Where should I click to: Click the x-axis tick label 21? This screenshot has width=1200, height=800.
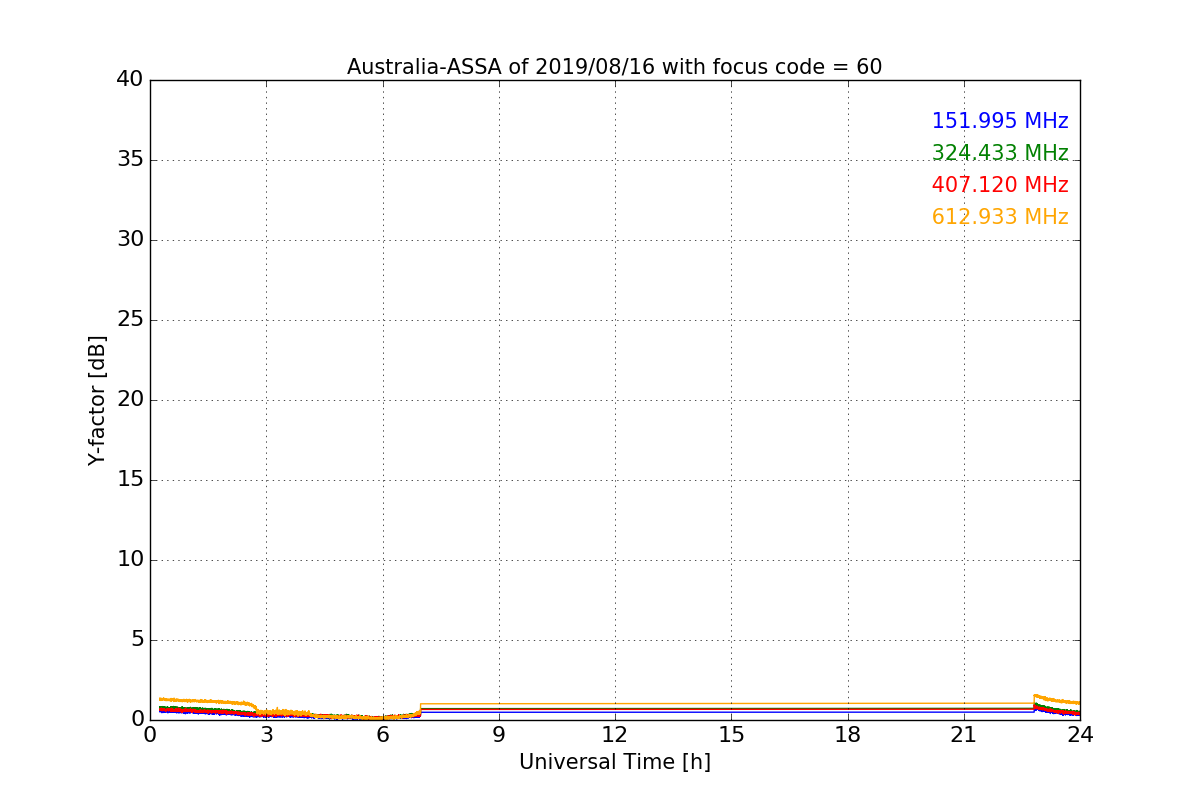pyautogui.click(x=964, y=735)
